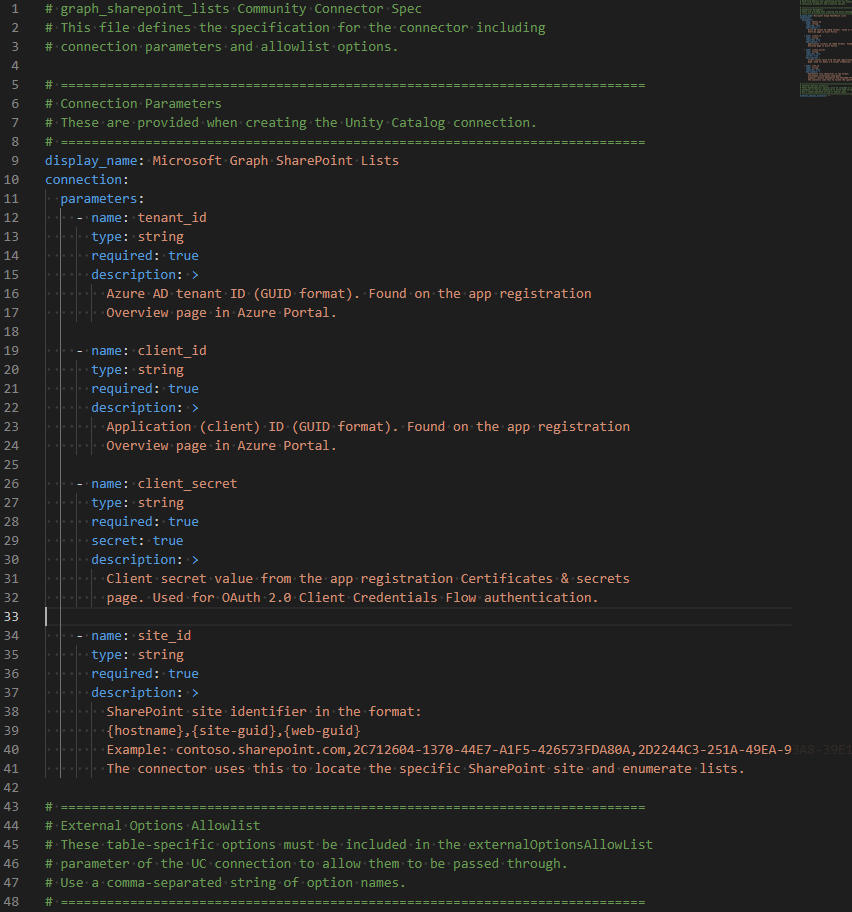
Task: Click the text 'Client secret value from the app'
Action: point(230,579)
